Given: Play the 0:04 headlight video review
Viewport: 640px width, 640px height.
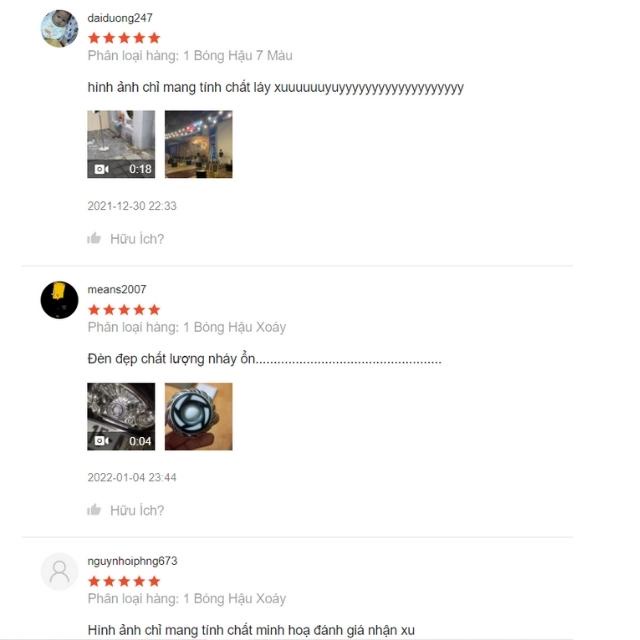Looking at the screenshot, I should pyautogui.click(x=121, y=416).
